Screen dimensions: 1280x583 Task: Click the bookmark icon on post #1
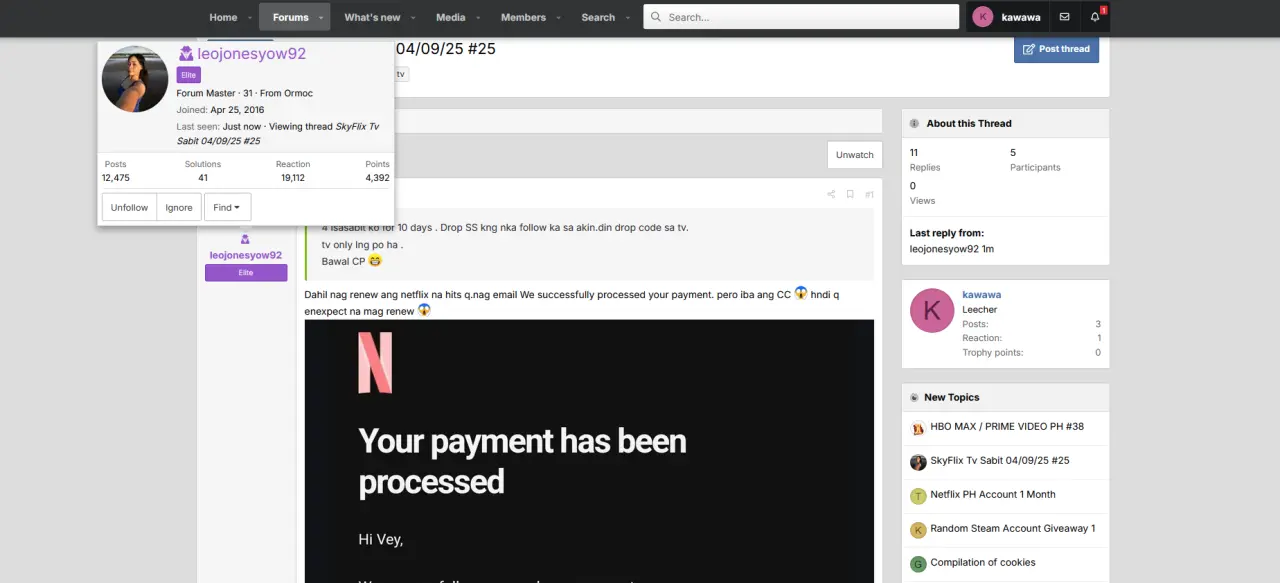pos(850,194)
